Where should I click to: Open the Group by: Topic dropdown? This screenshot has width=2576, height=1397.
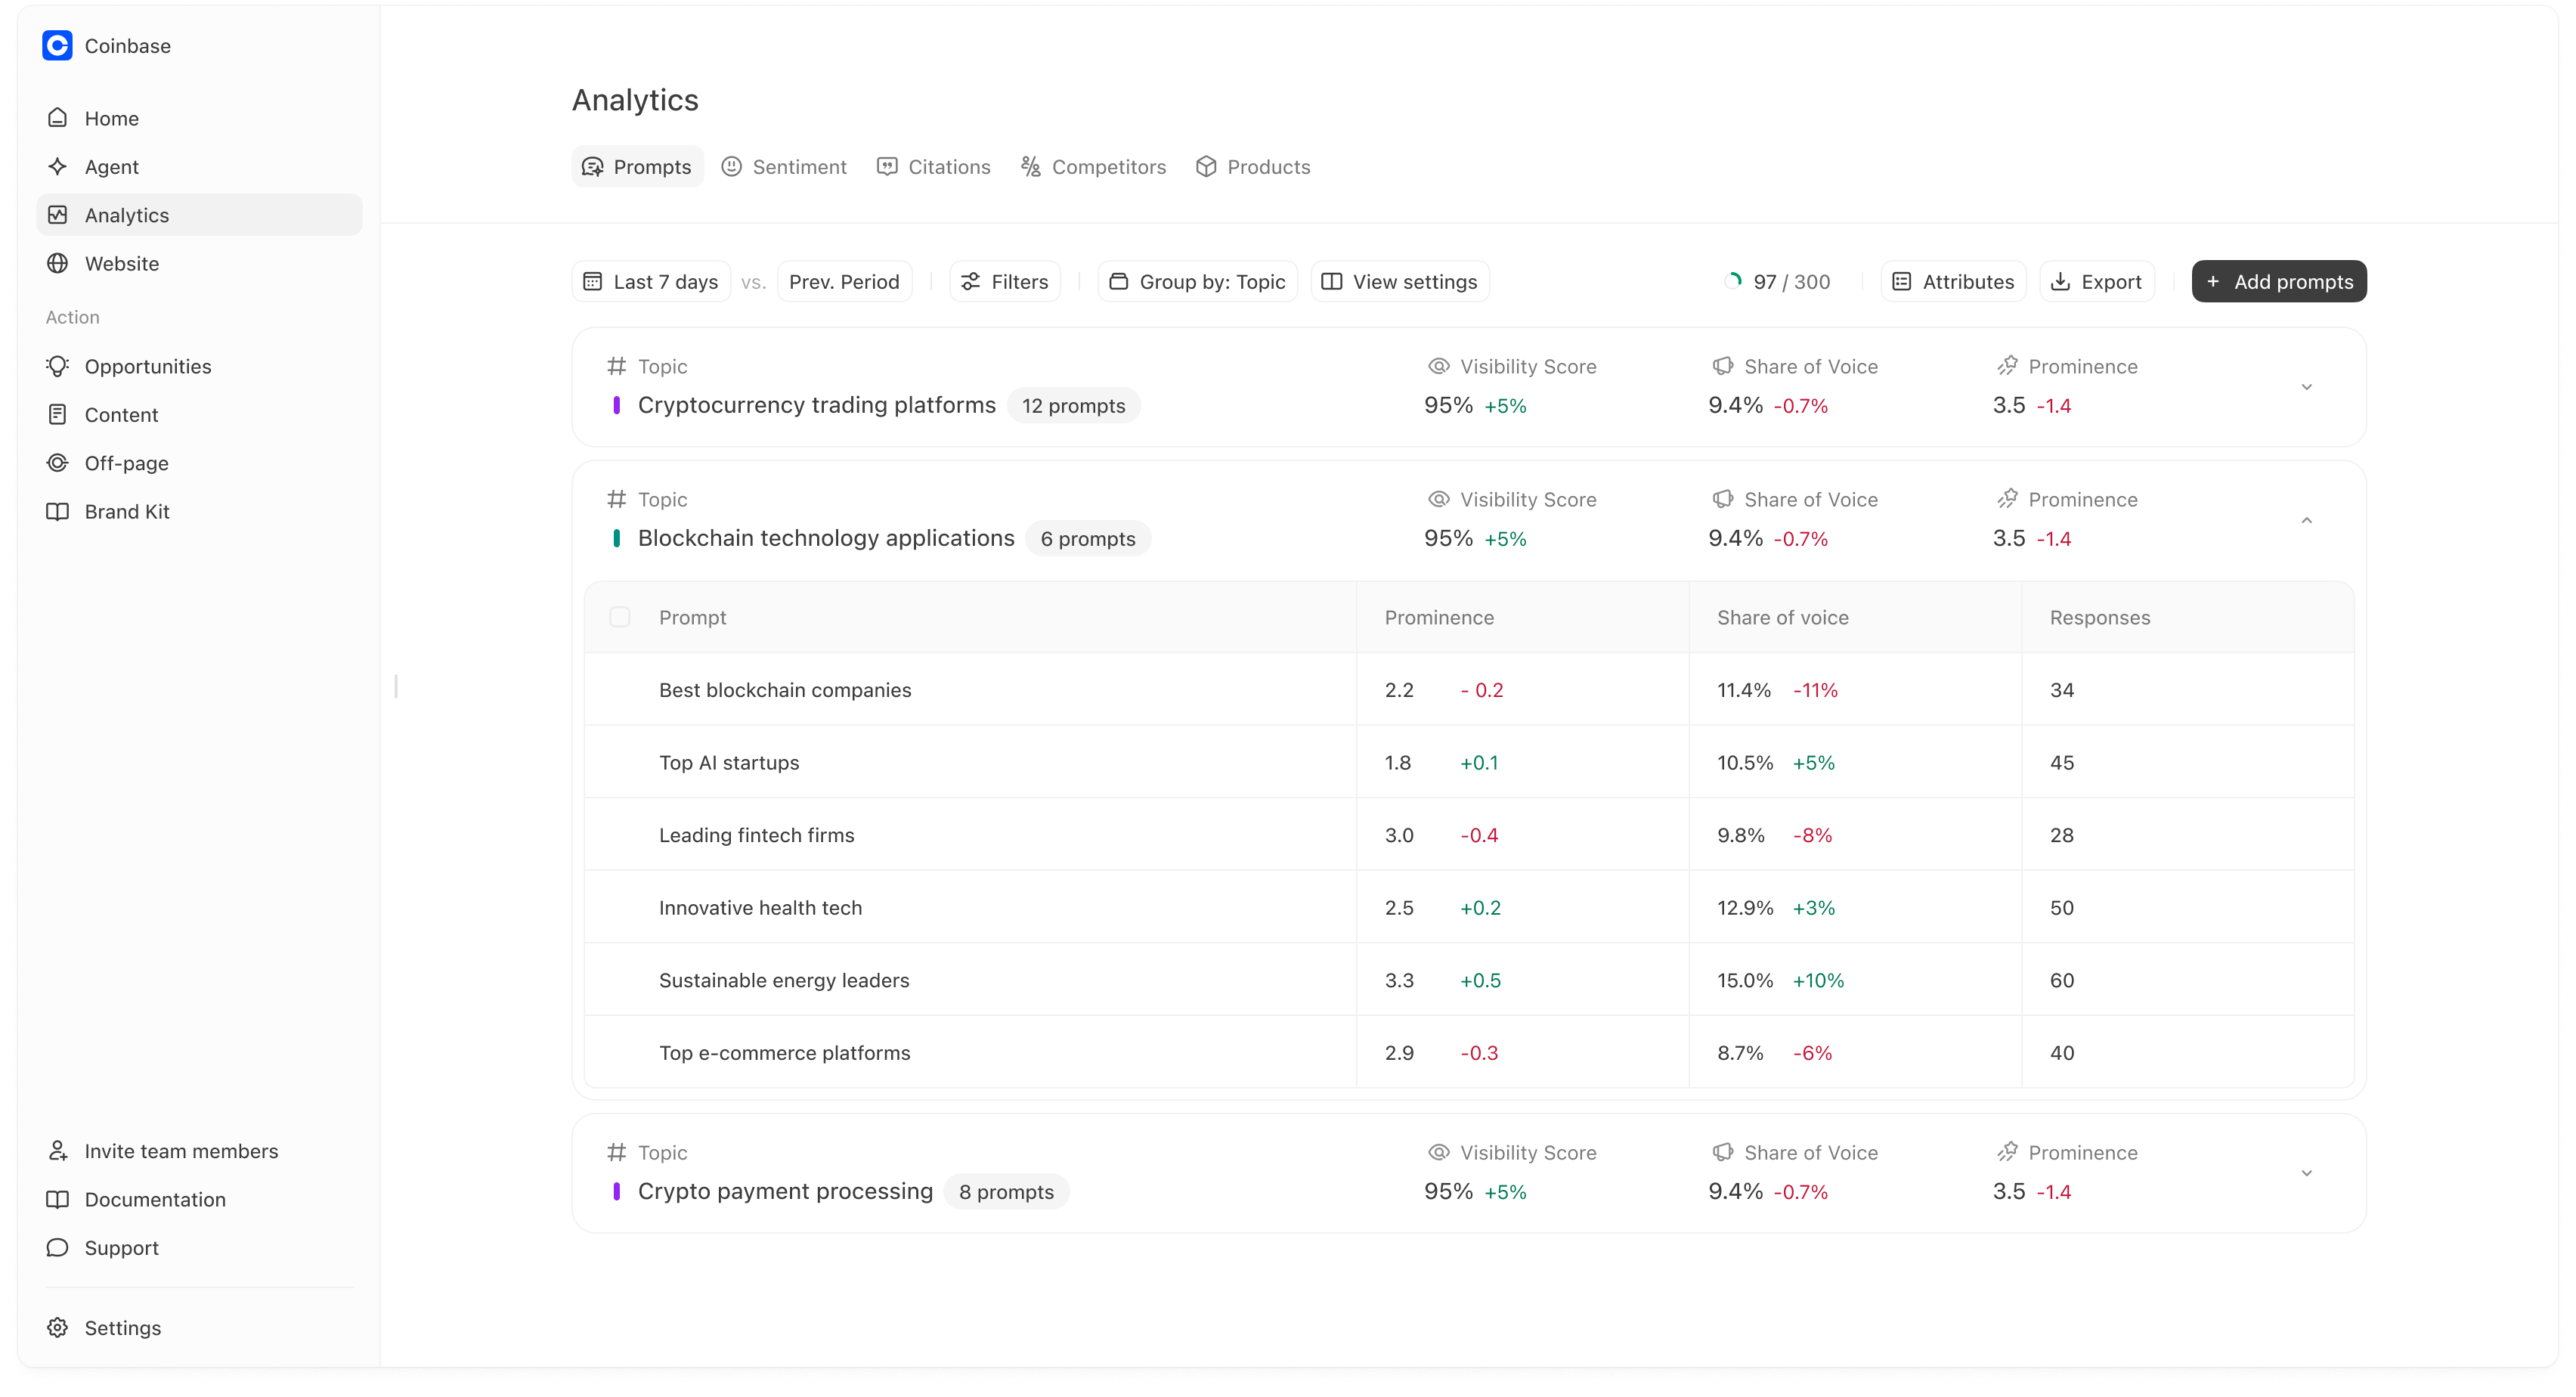(x=1197, y=281)
